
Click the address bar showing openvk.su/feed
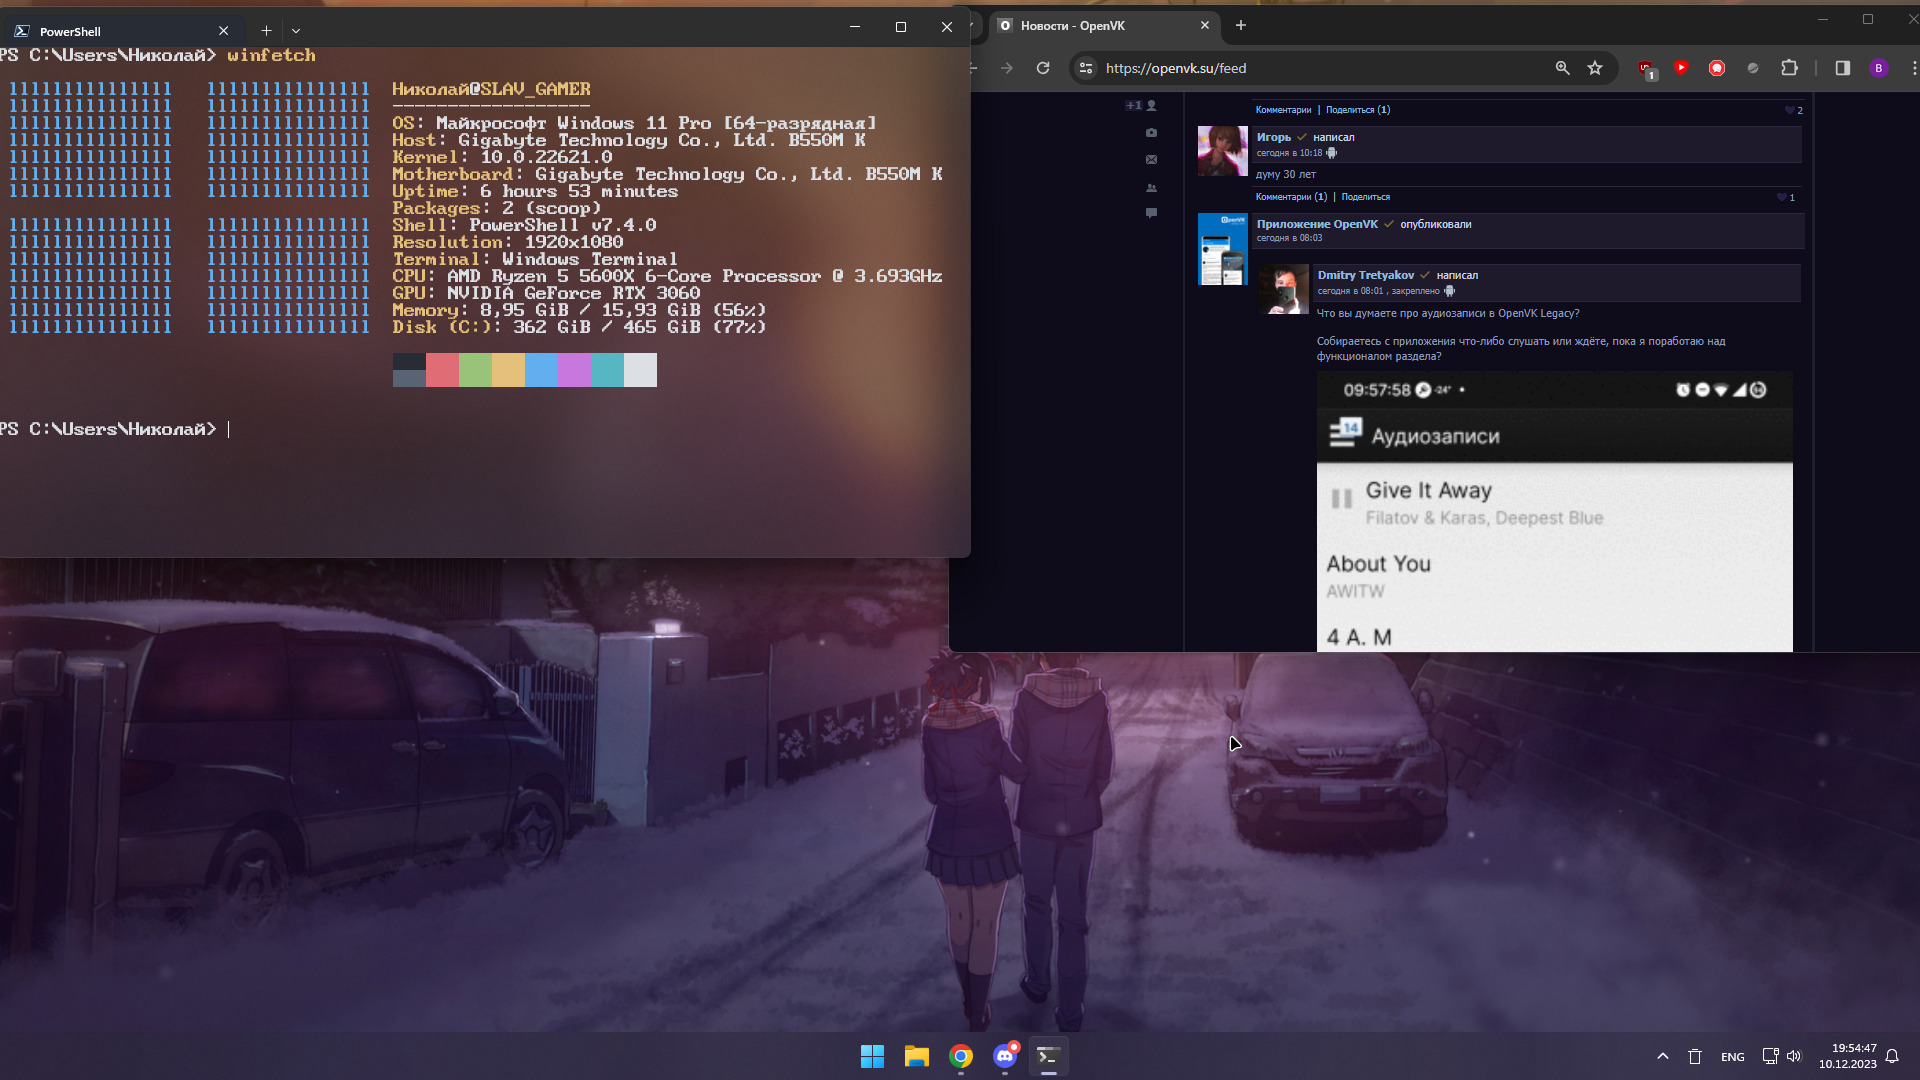[x=1300, y=68]
